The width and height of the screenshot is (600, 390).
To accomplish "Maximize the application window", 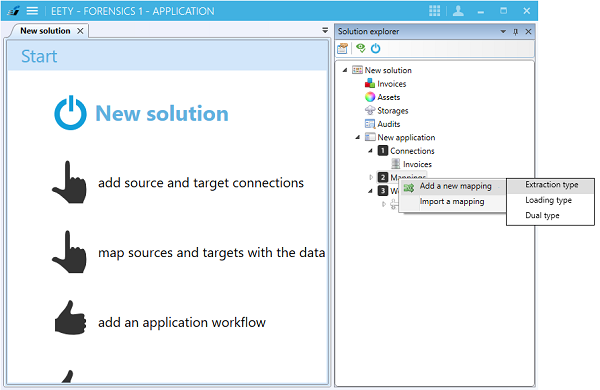I will pos(504,11).
